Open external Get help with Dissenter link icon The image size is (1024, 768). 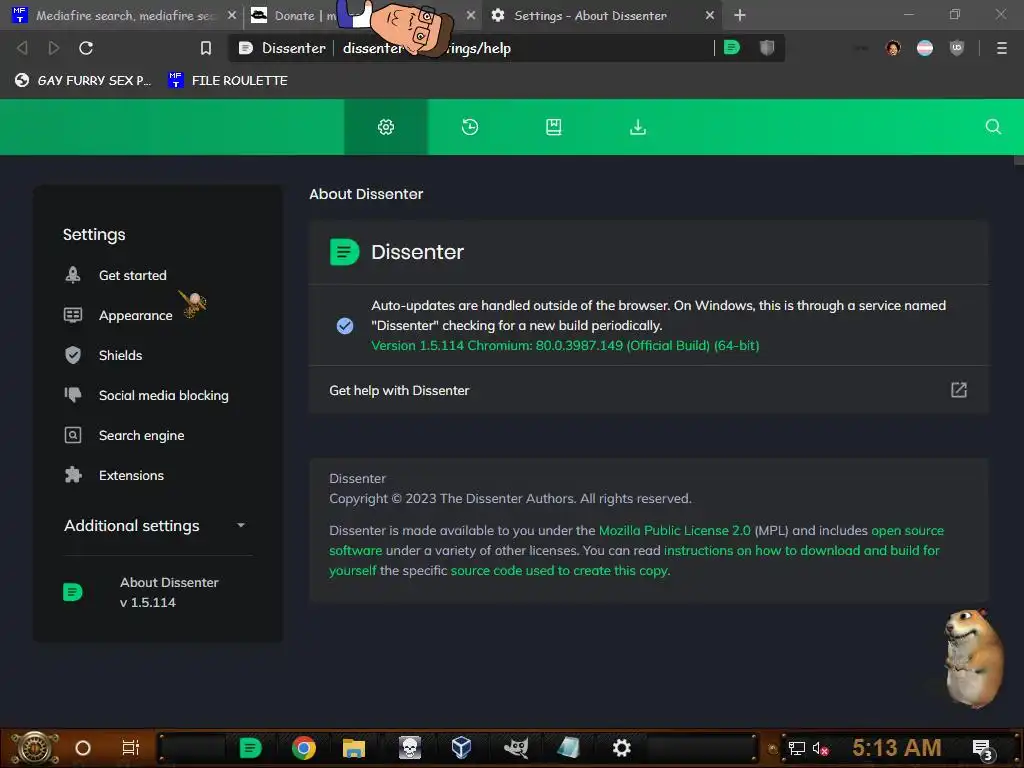pos(959,390)
